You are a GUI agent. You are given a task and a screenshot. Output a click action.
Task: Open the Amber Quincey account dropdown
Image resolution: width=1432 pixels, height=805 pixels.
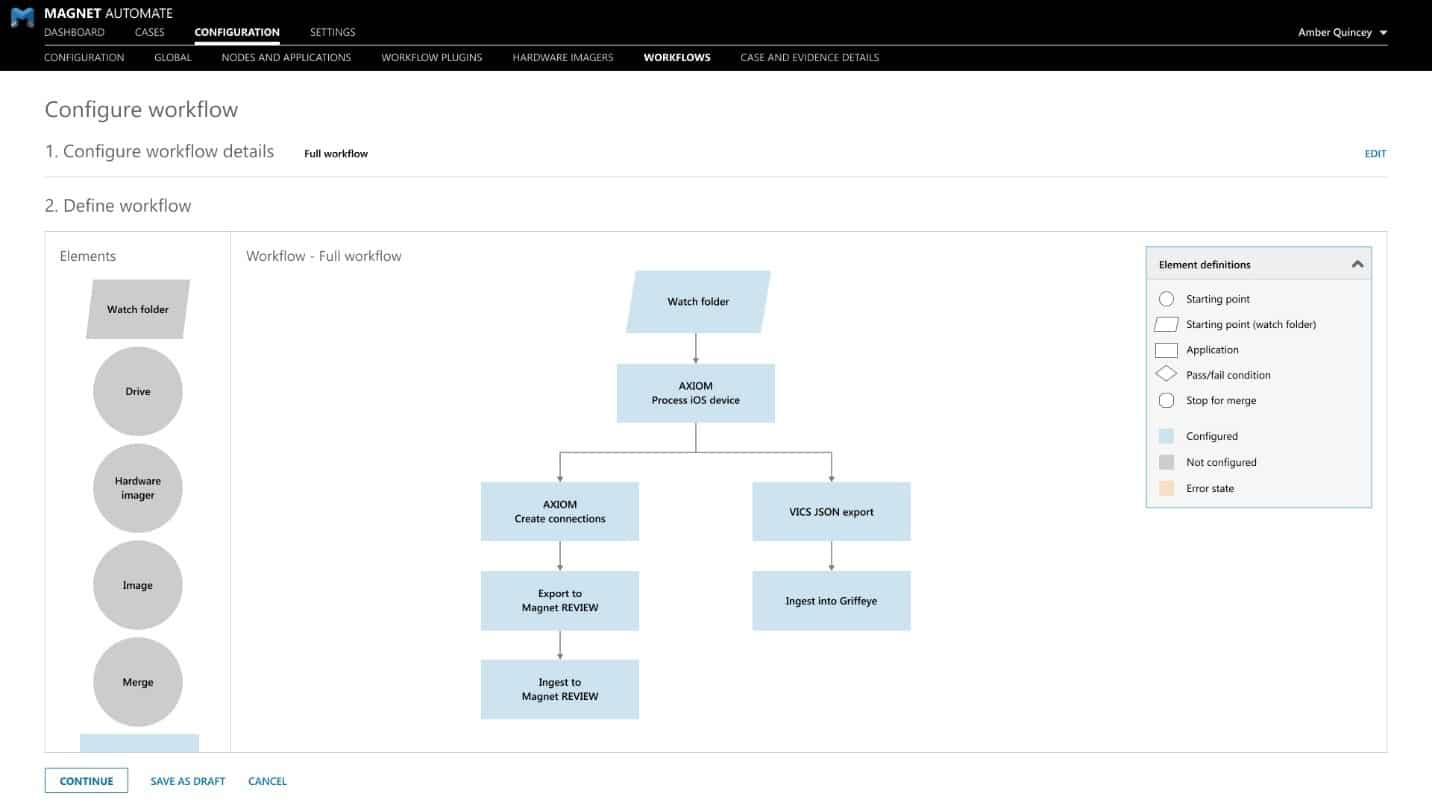pos(1341,31)
